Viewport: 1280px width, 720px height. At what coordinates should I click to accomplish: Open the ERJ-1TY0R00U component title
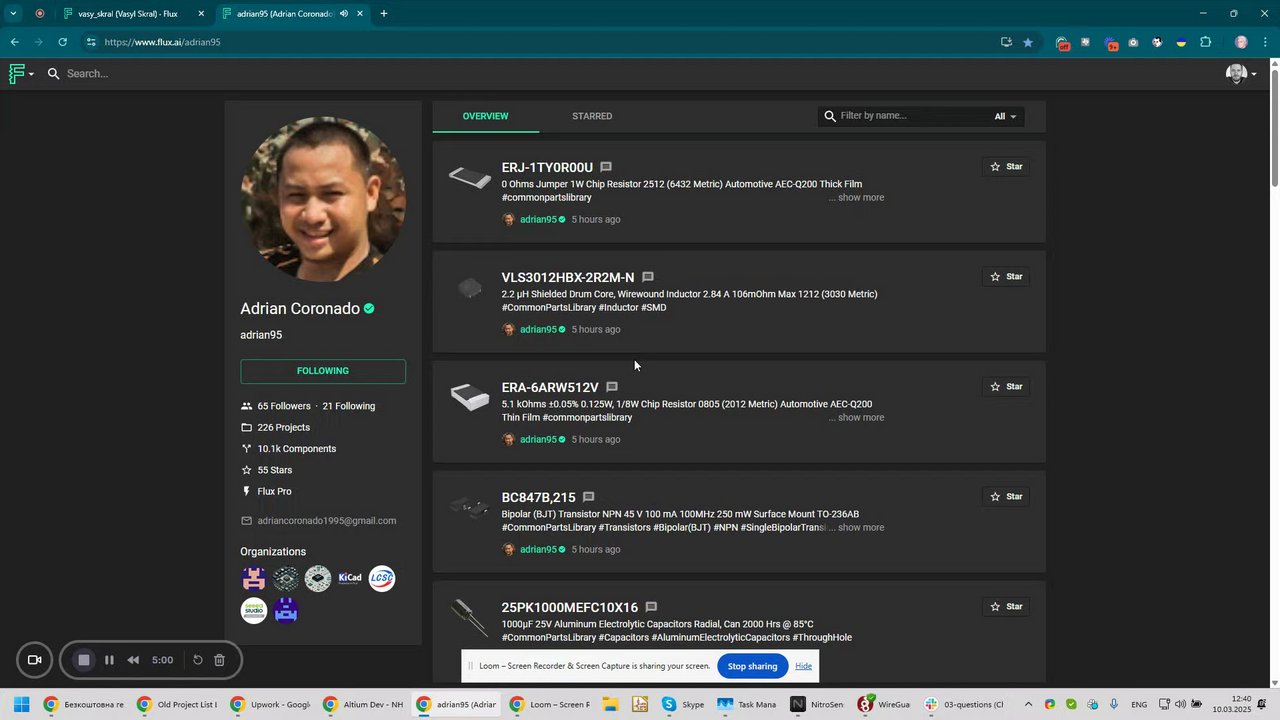[547, 167]
